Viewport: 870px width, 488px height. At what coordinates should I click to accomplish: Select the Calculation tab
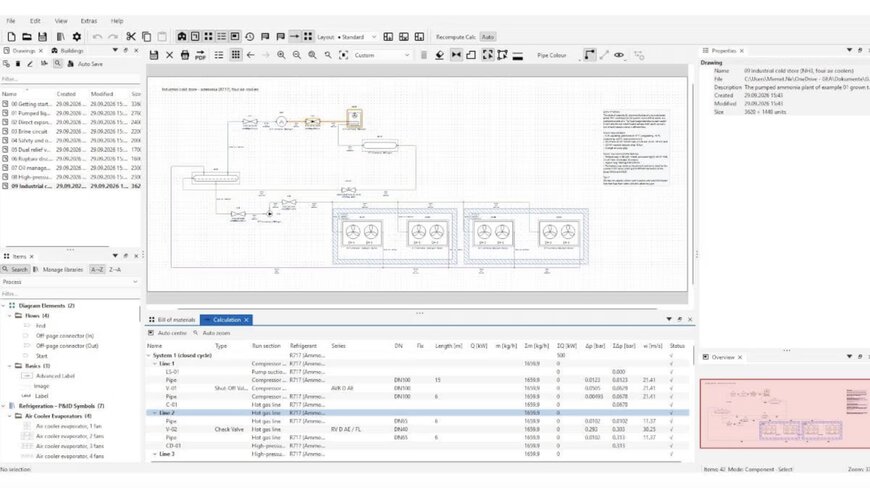[226, 320]
